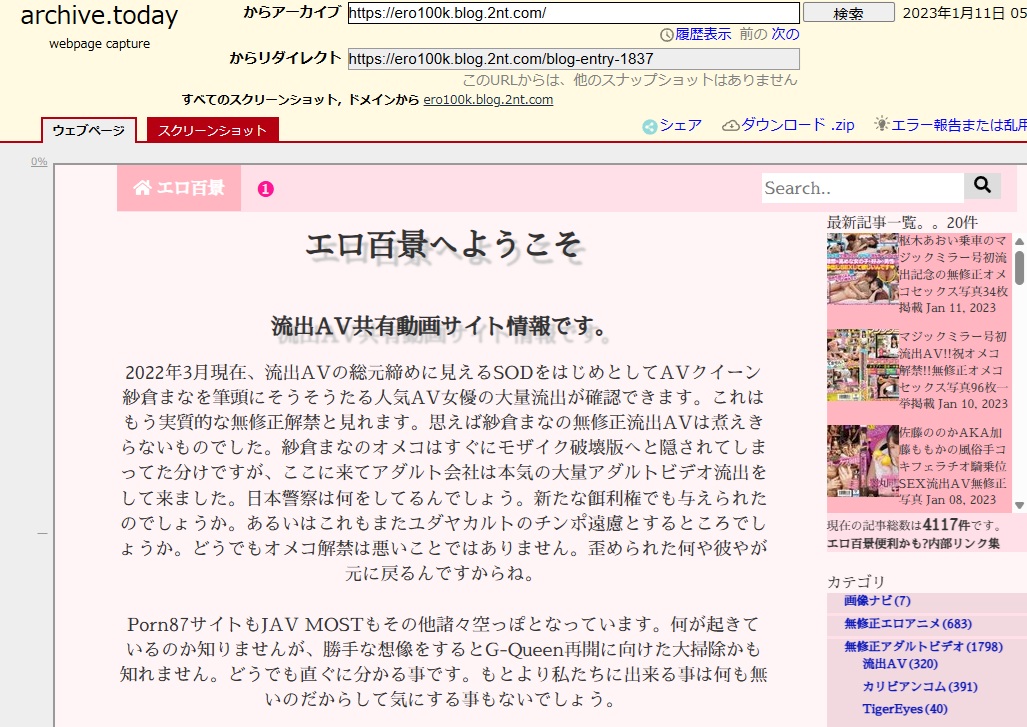Image resolution: width=1027 pixels, height=727 pixels.
Task: Focus the site Search.. text box
Action: pyautogui.click(x=862, y=188)
